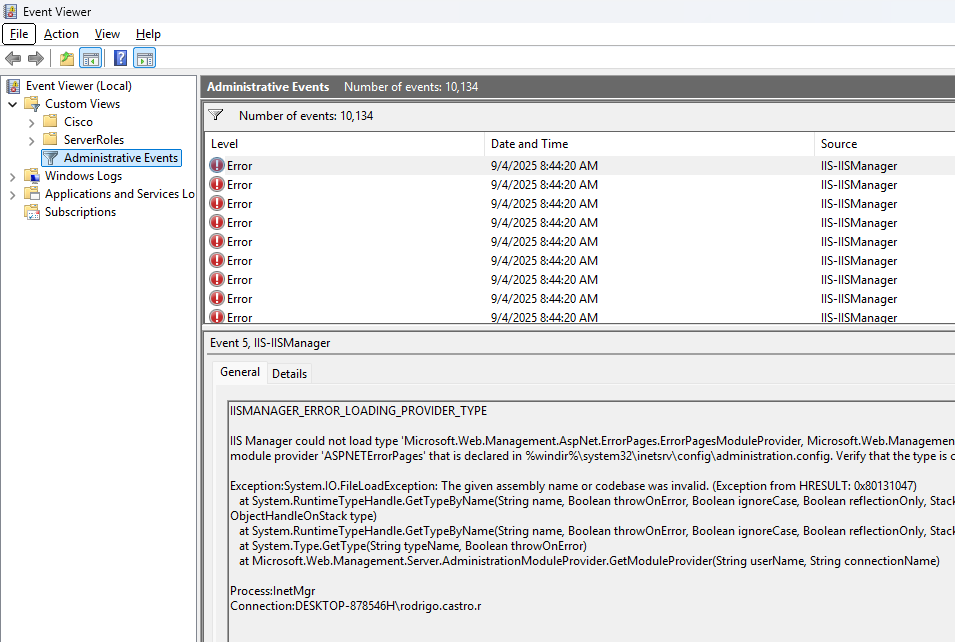
Task: Collapse the Custom Views node
Action: 13,104
